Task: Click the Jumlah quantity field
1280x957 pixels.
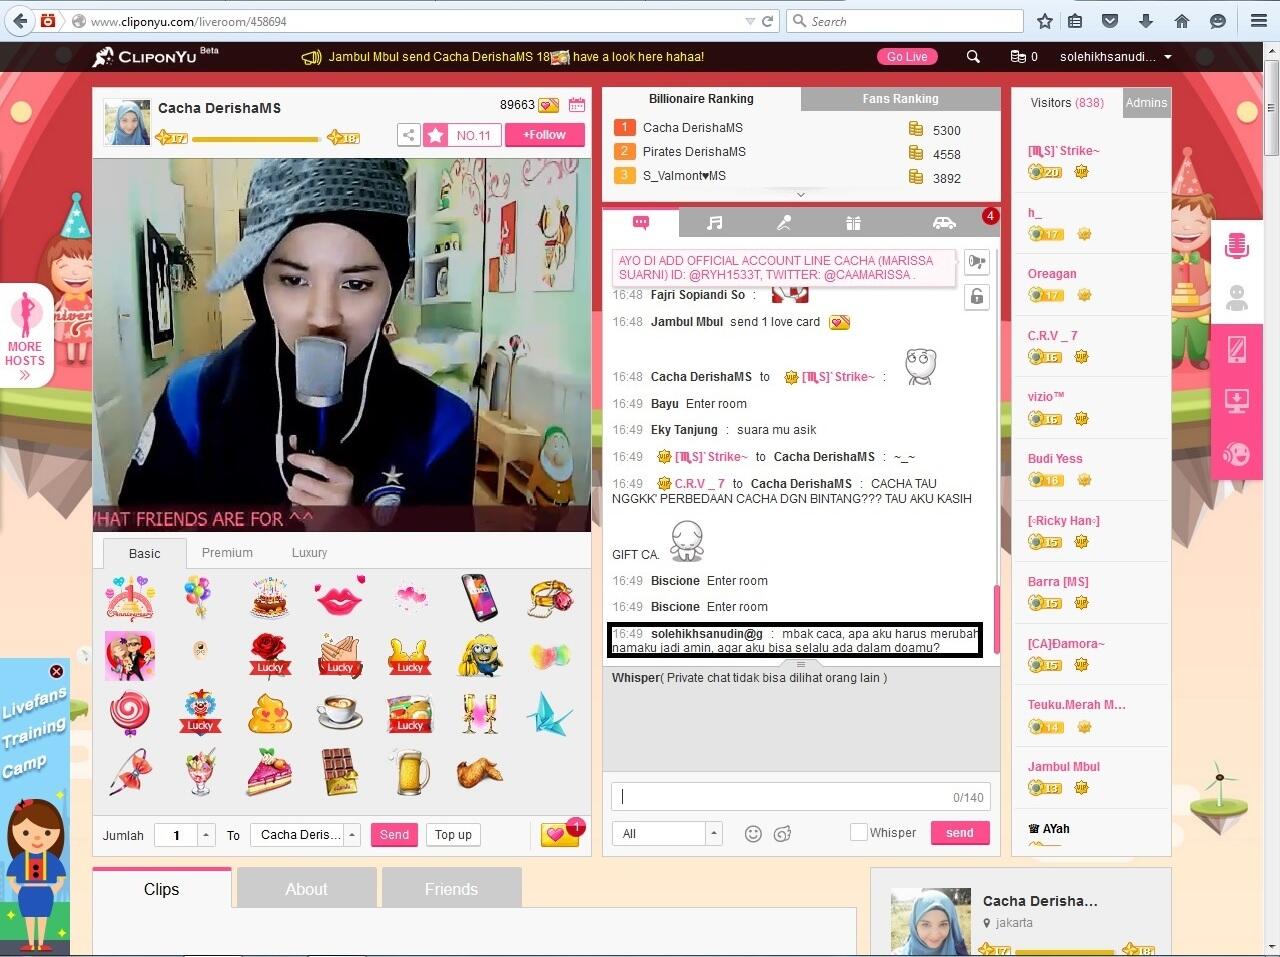Action: tap(177, 835)
